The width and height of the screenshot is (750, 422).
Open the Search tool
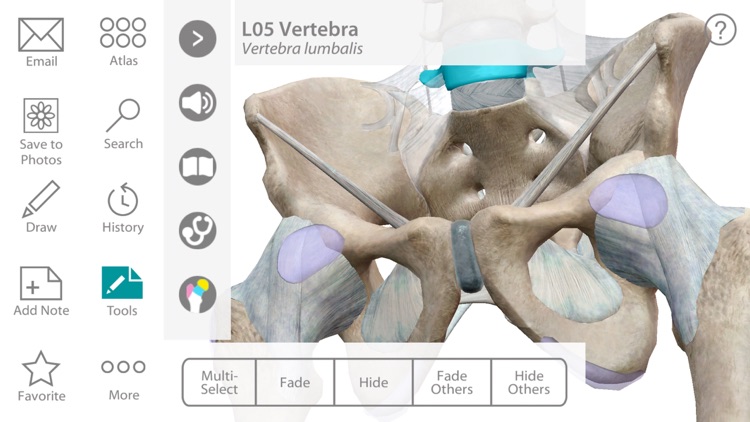tap(123, 124)
